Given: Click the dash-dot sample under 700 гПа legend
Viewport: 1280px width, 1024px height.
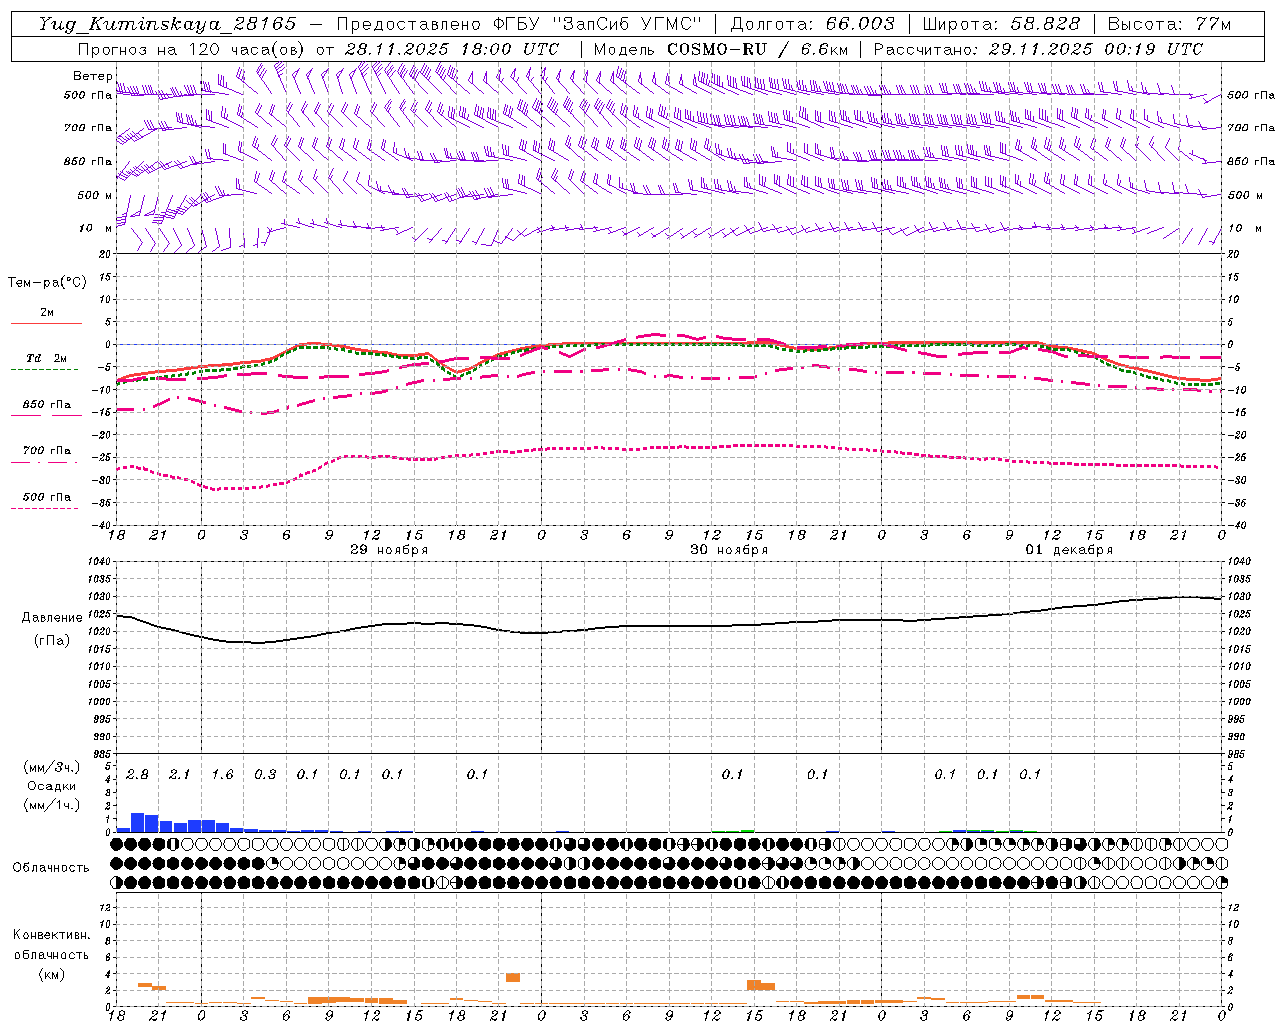Looking at the screenshot, I should click(45, 462).
